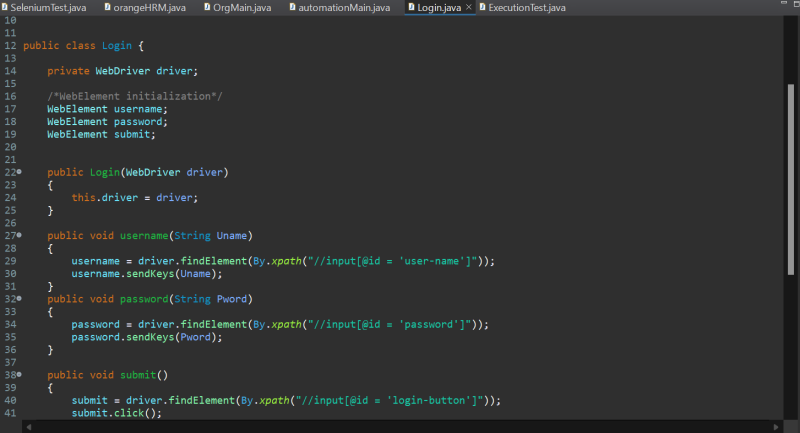The height and width of the screenshot is (433, 800).
Task: Click 'submit.click();' on line 41
Action: click(116, 413)
